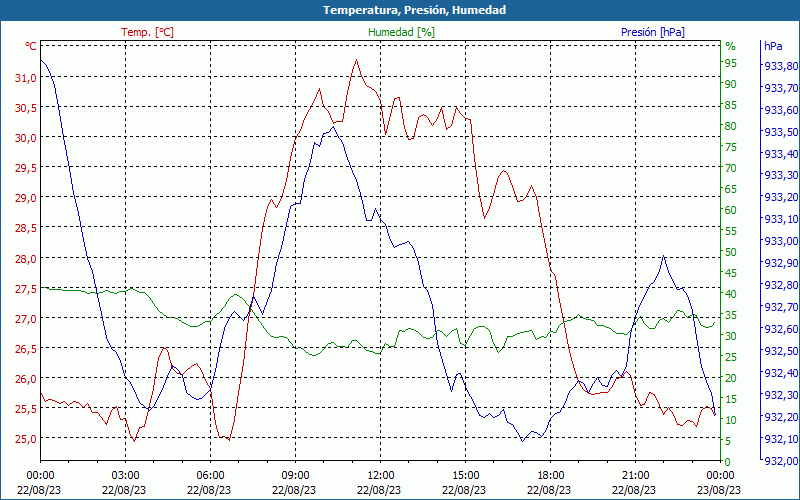
Task: Select the green '70' humidity axis value
Action: pos(731,168)
